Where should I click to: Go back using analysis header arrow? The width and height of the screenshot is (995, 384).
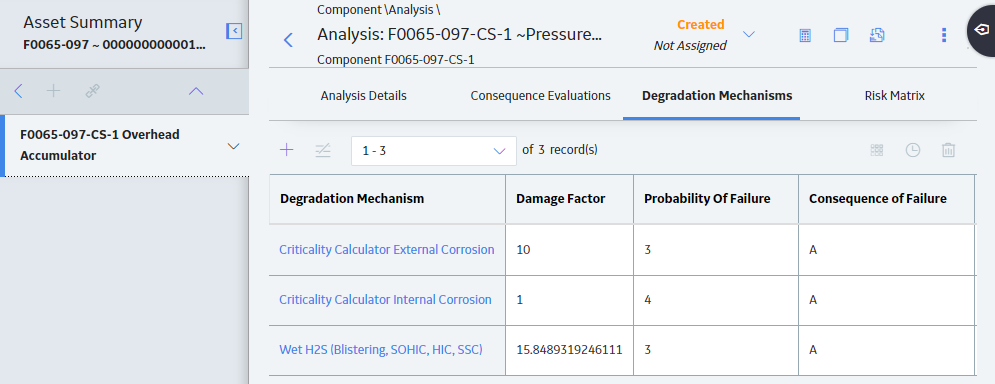coord(288,40)
